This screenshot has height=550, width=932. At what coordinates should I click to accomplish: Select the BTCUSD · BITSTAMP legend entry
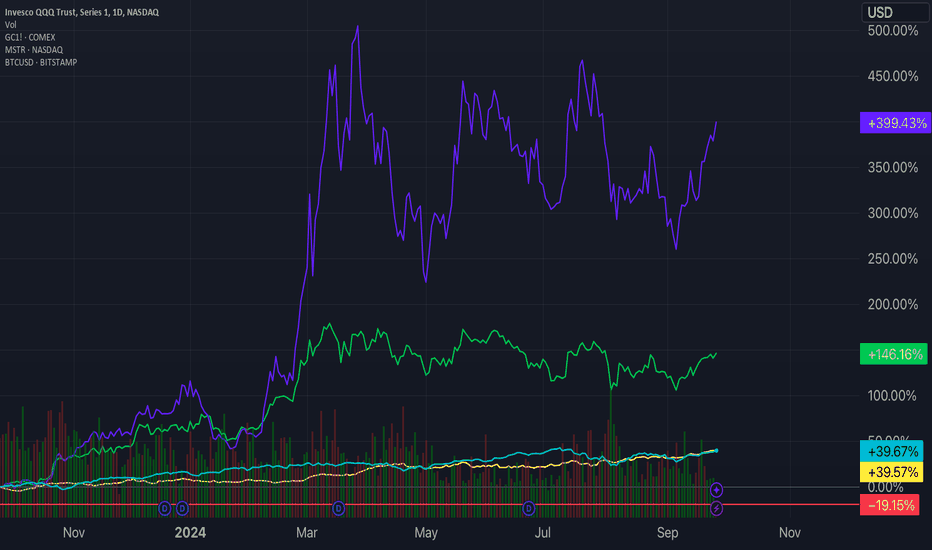(x=41, y=62)
